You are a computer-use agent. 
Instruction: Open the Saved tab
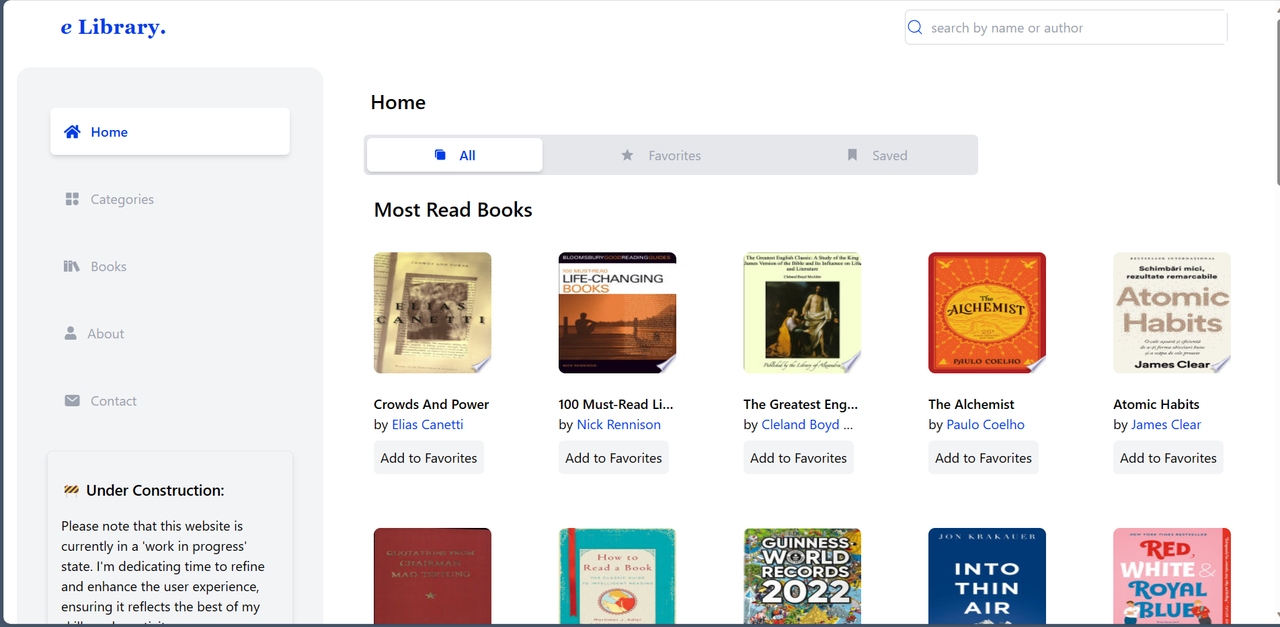(x=877, y=155)
